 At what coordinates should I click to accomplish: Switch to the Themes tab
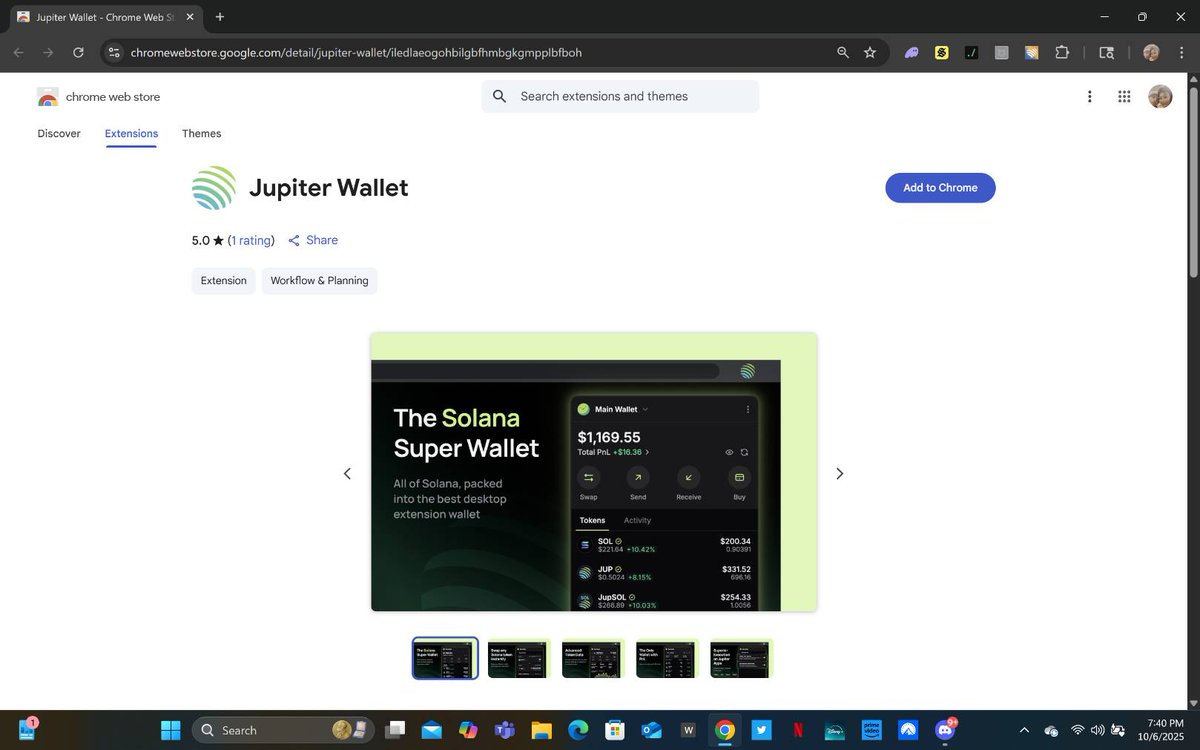(x=202, y=133)
